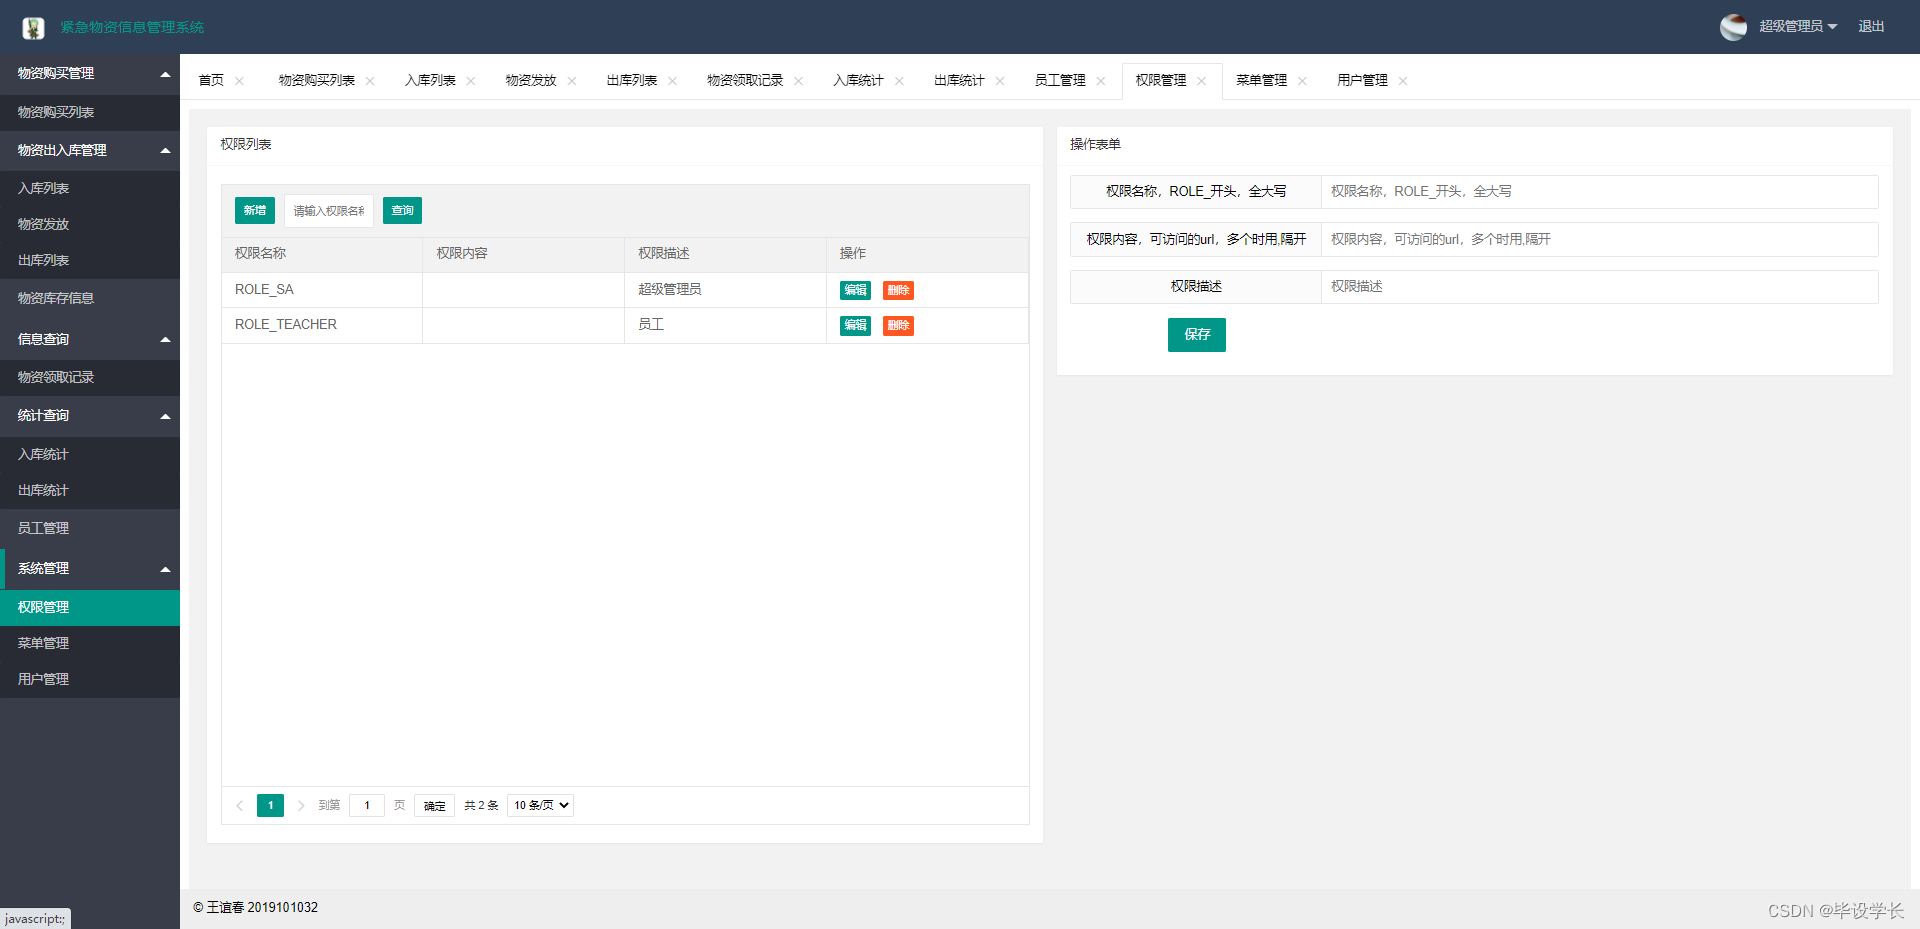Close the 出库统计 tab
1920x929 pixels.
coord(1000,81)
